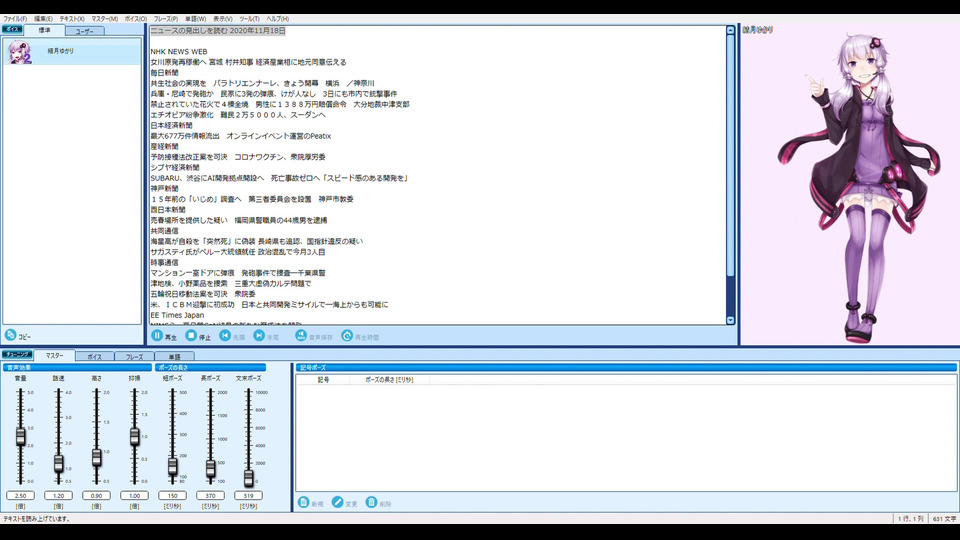Click the 記号 column header
Screen dimensions: 960x540
[x=323, y=380]
